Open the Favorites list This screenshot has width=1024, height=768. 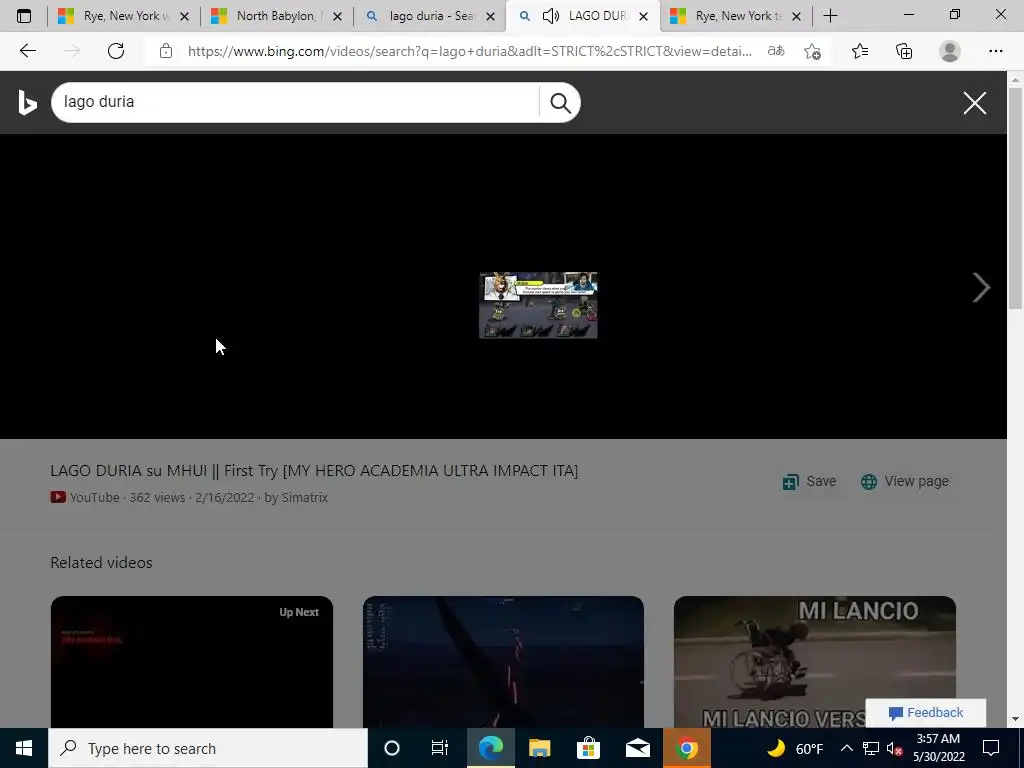(860, 51)
